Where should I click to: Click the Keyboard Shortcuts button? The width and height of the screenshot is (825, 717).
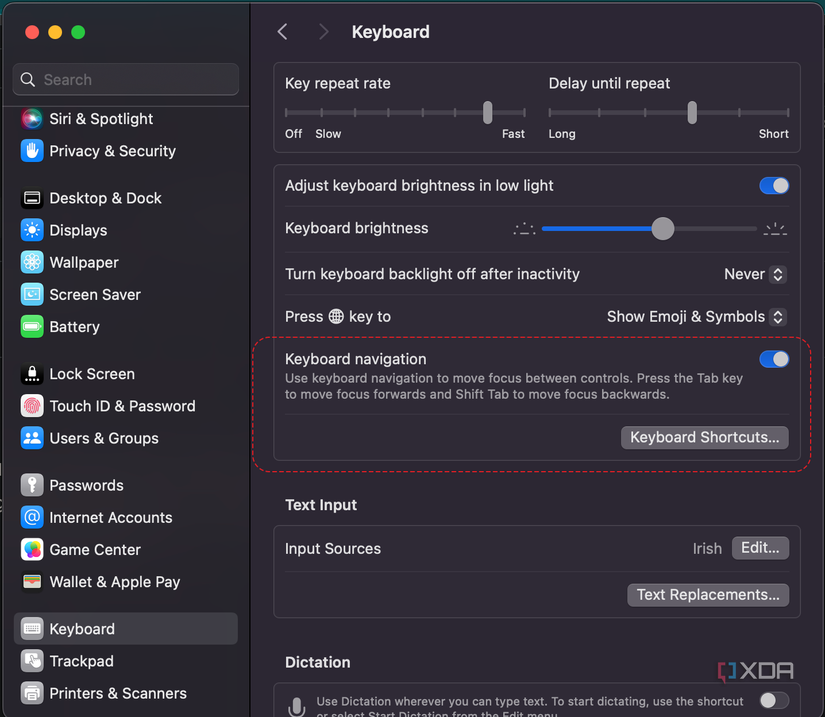704,438
